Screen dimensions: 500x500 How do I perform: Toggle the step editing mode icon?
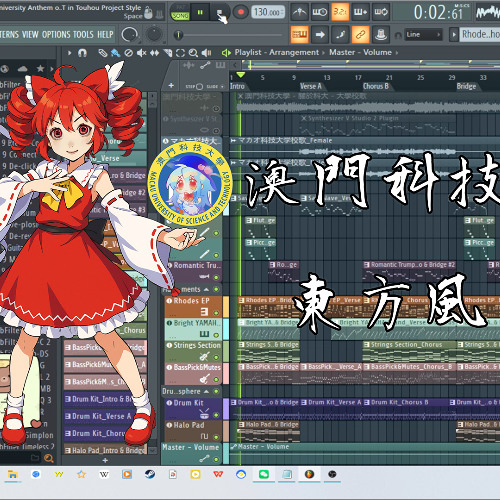pyautogui.click(x=340, y=34)
